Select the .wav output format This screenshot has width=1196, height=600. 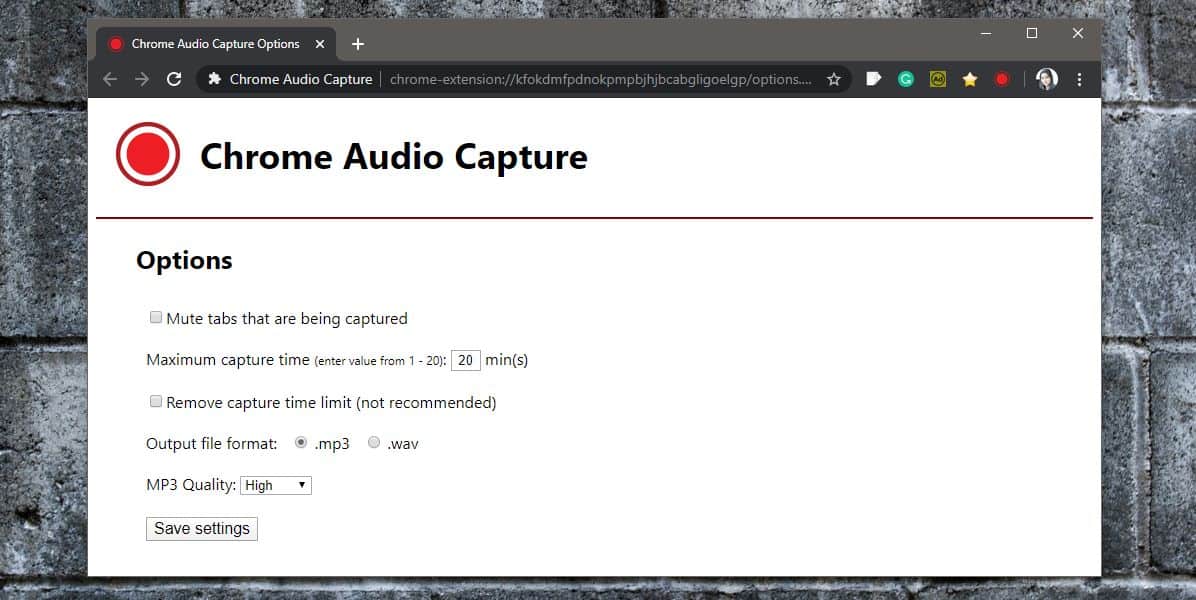(x=374, y=442)
